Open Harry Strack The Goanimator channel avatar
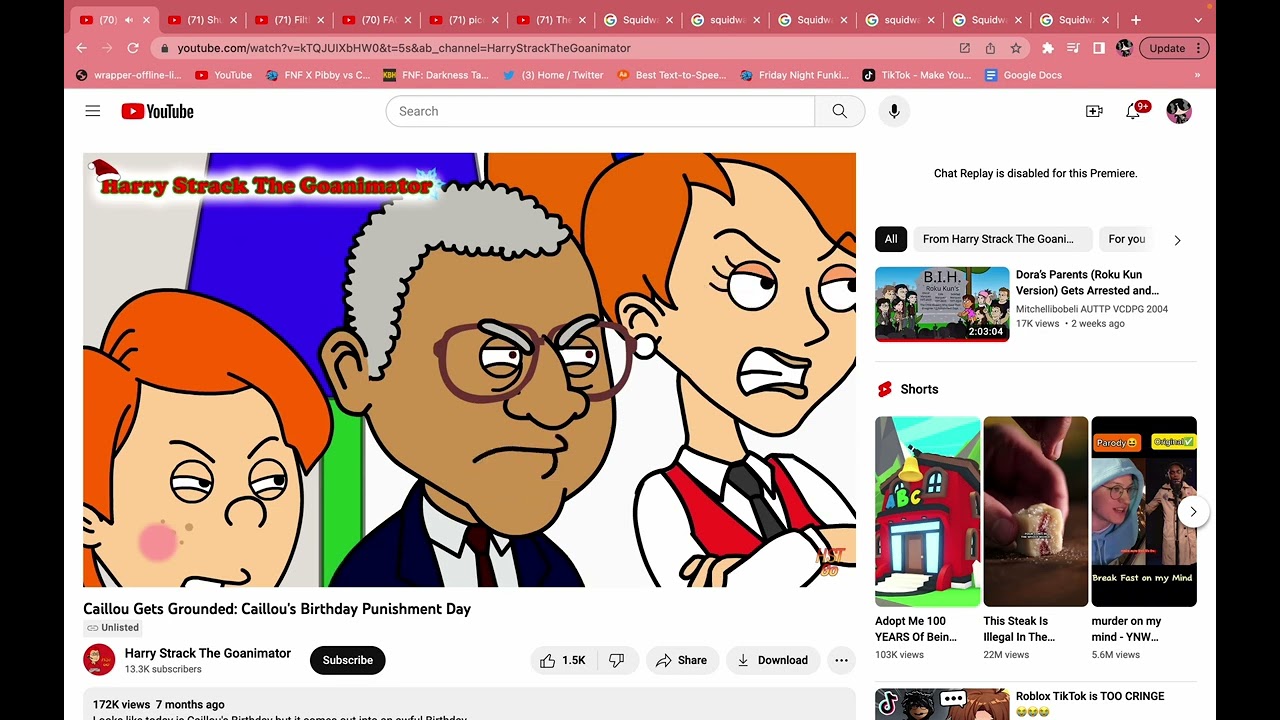This screenshot has height=720, width=1280. tap(99, 660)
